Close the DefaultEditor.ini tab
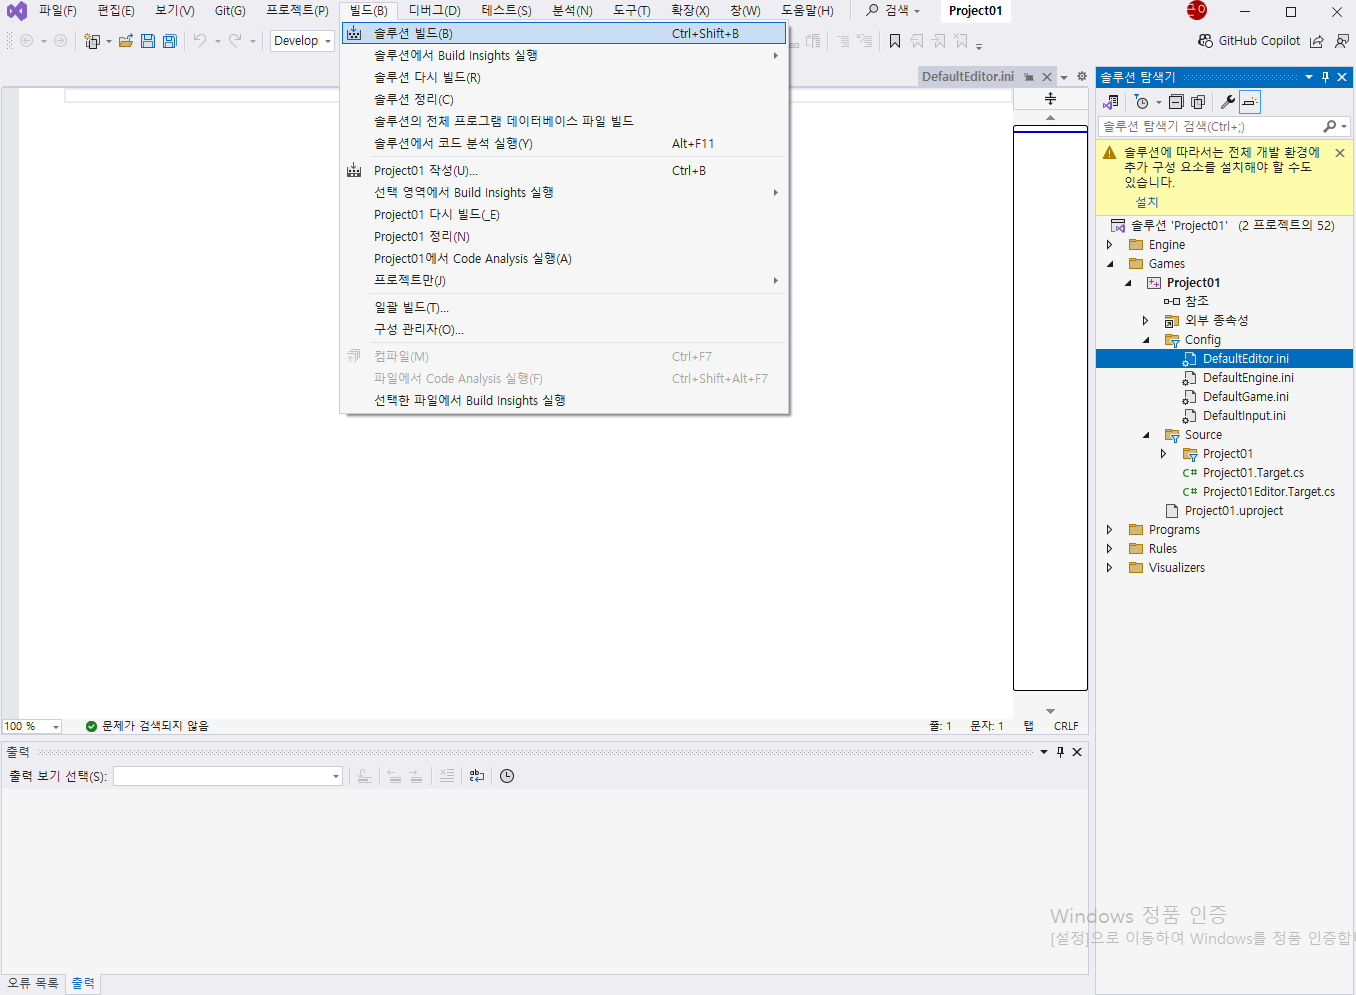 [x=1047, y=77]
